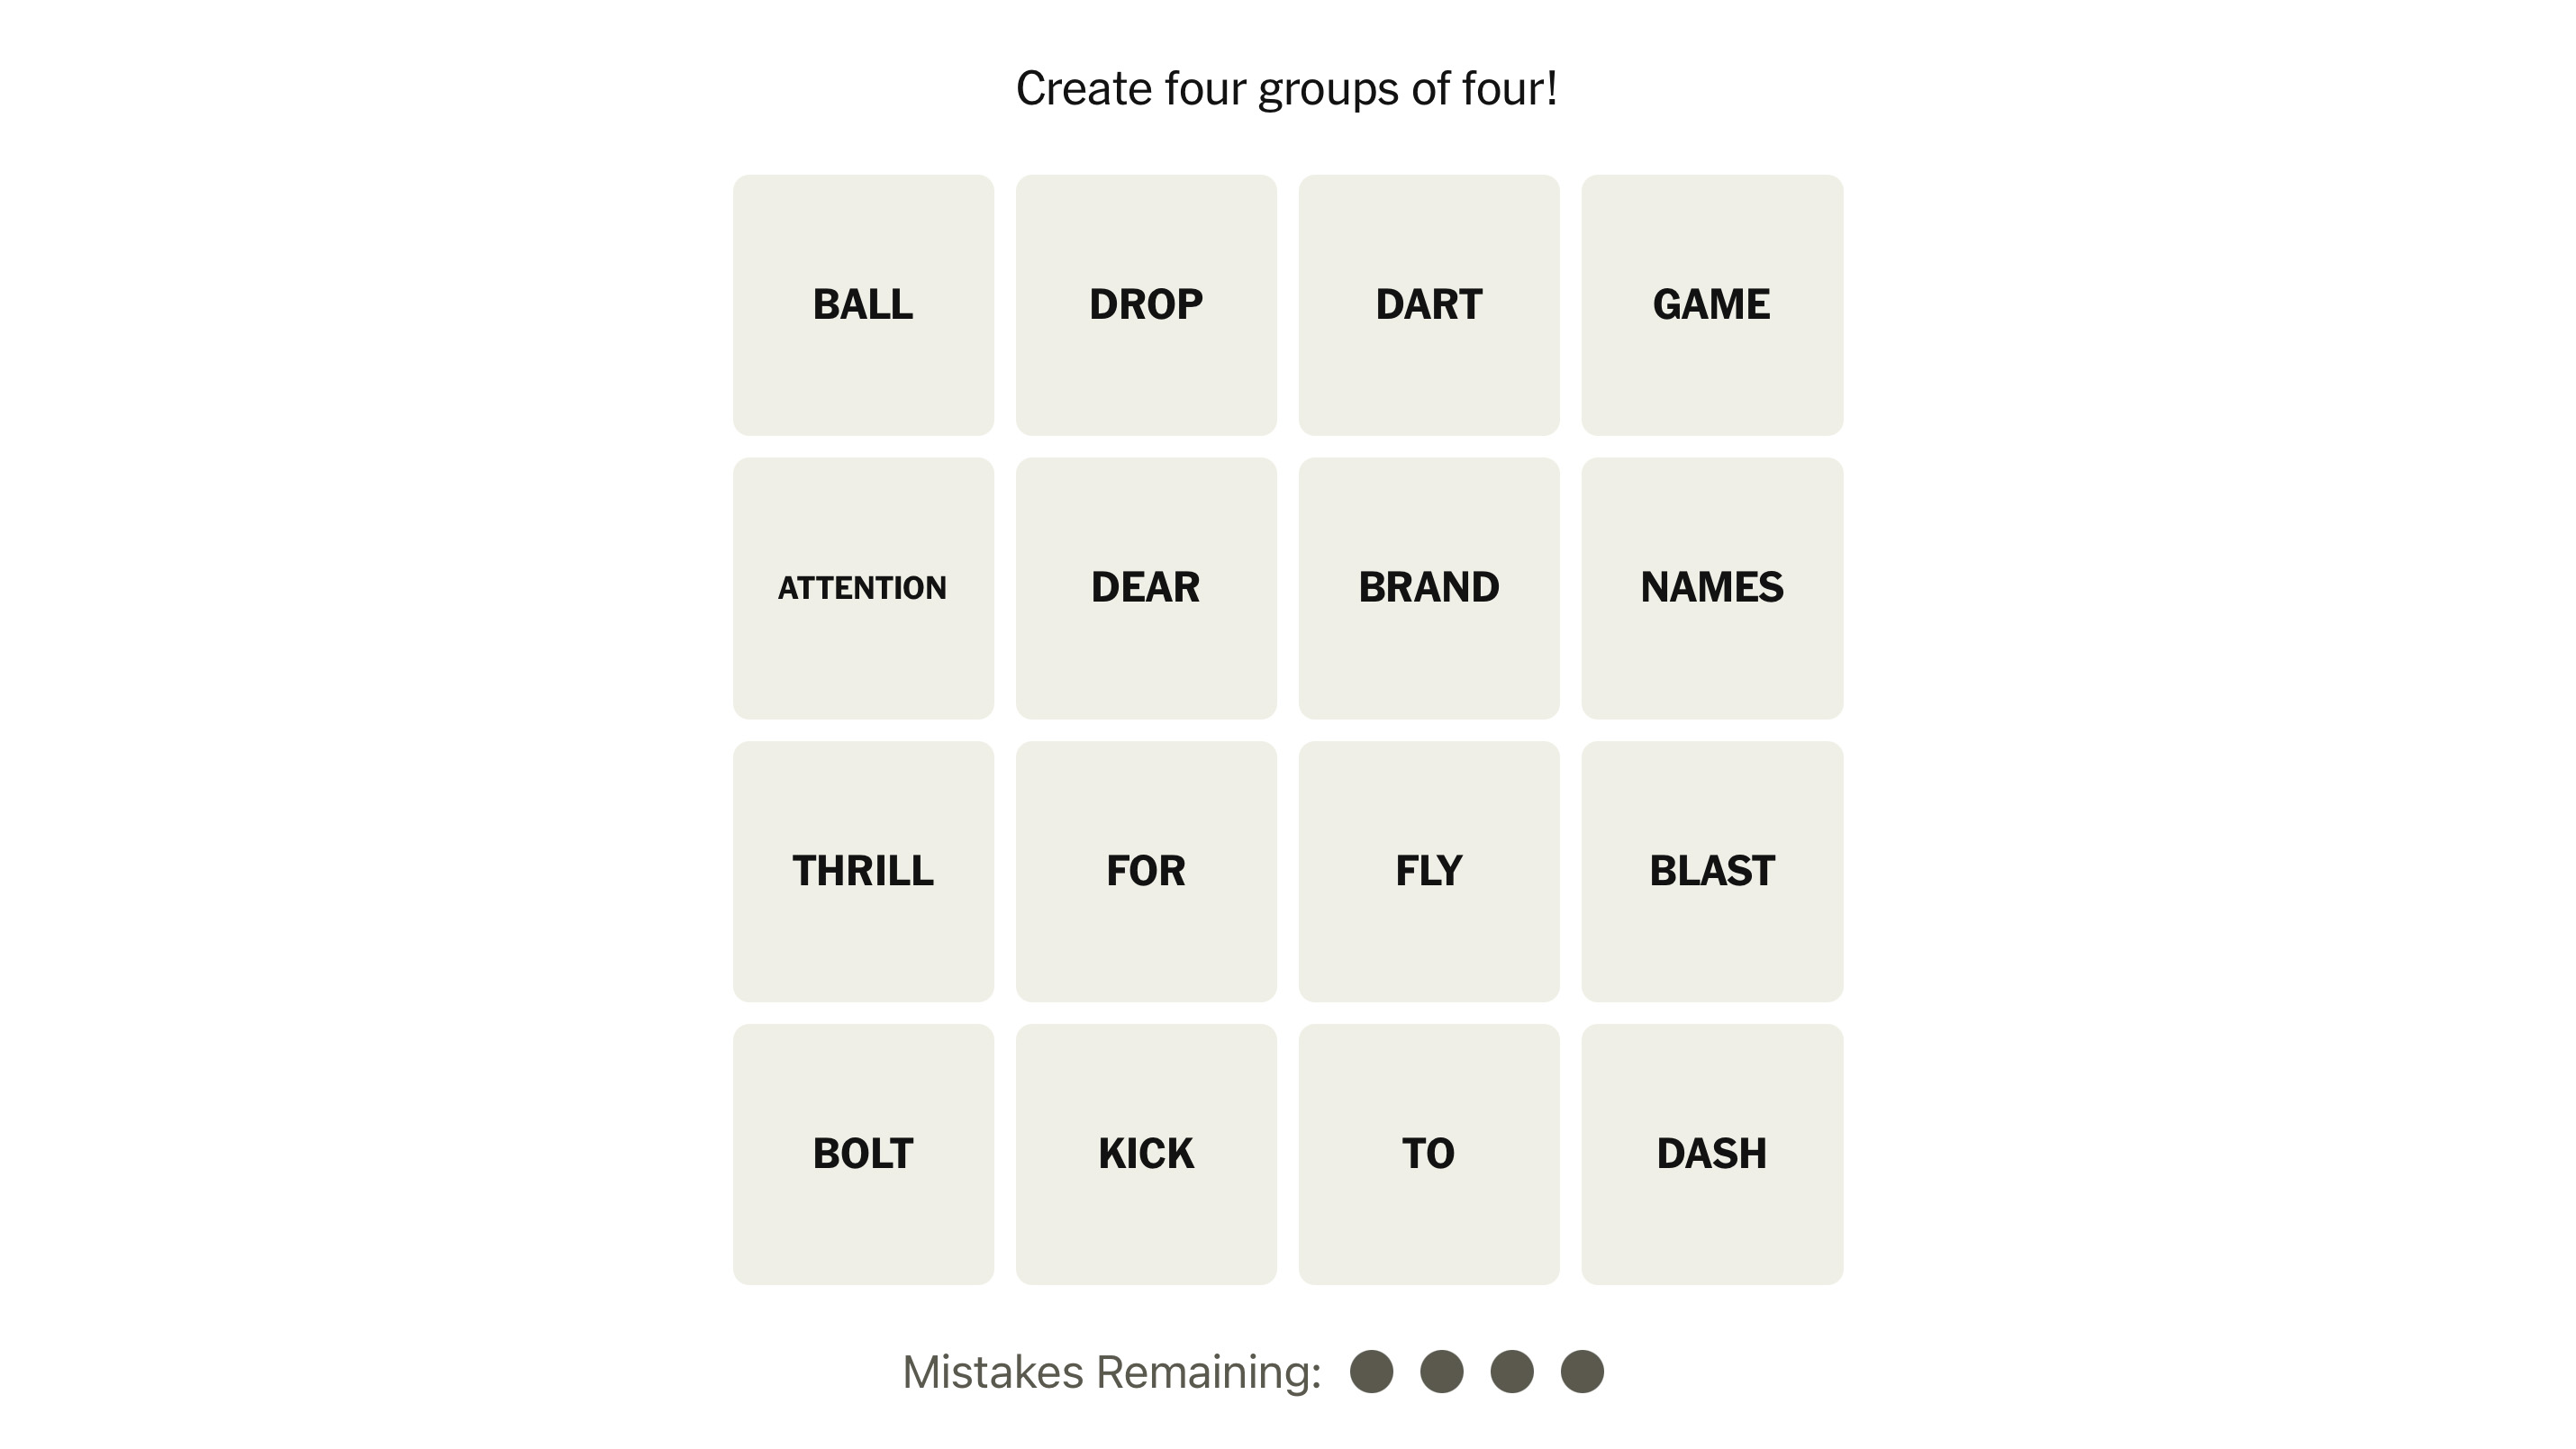2576x1449 pixels.
Task: Choose the DART word card
Action: click(1428, 305)
